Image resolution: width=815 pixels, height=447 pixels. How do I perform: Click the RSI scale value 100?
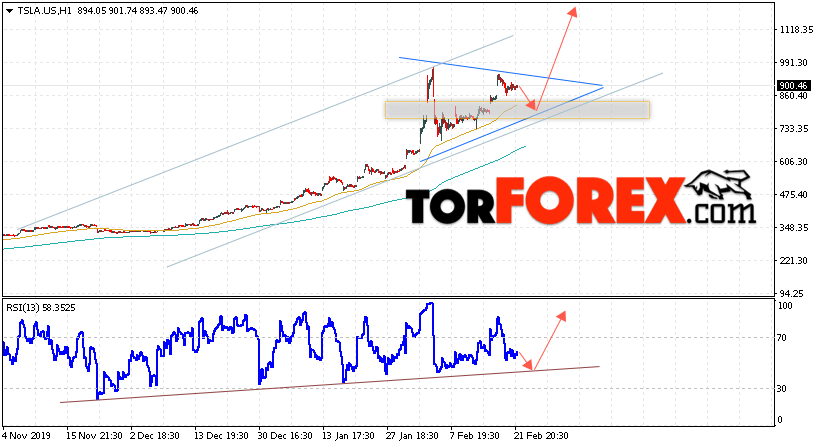pyautogui.click(x=785, y=306)
